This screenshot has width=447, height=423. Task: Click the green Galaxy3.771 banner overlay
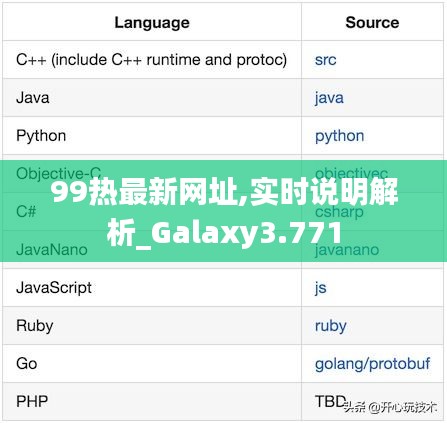[x=223, y=211]
